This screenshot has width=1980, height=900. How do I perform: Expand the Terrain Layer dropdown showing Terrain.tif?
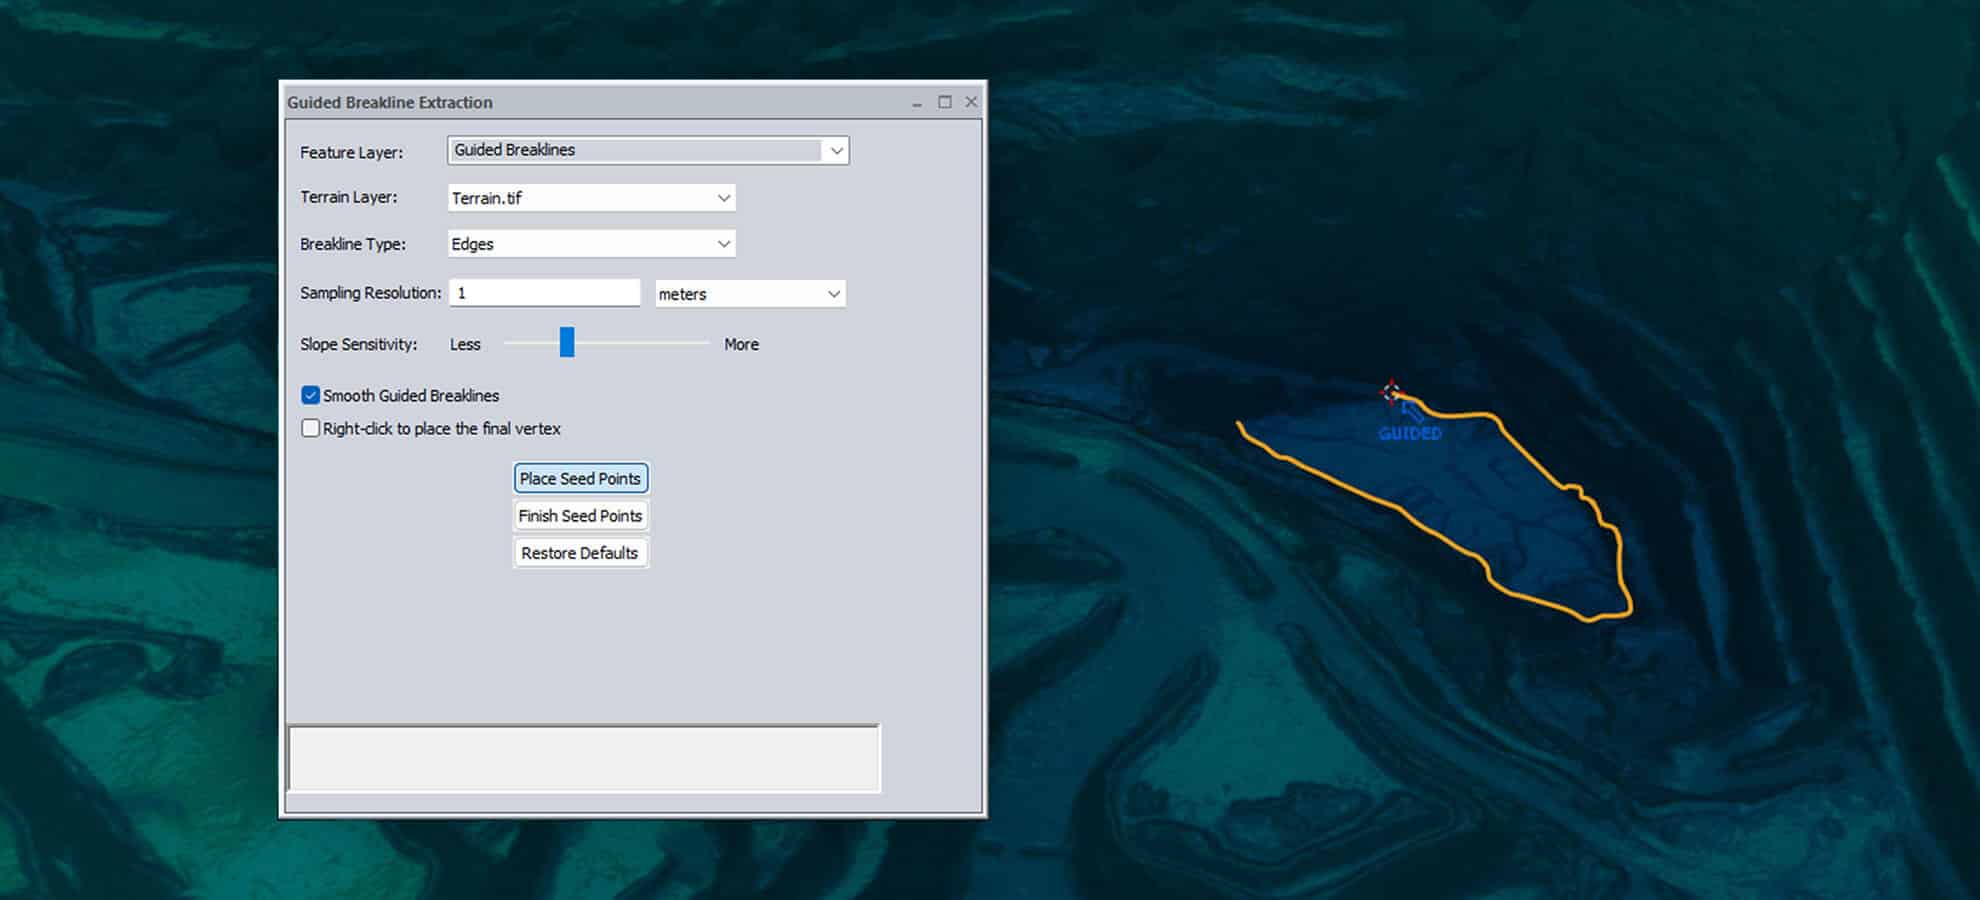[723, 198]
